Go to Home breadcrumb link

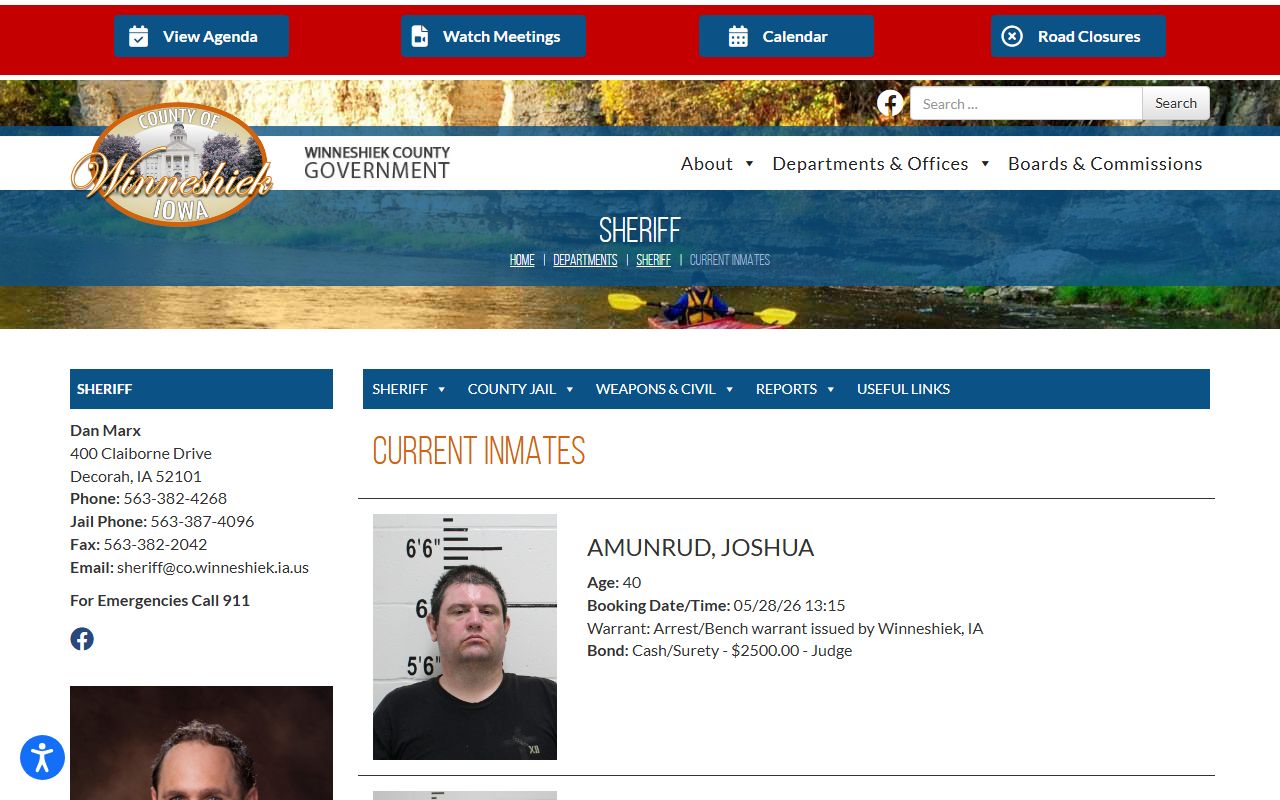tap(522, 260)
